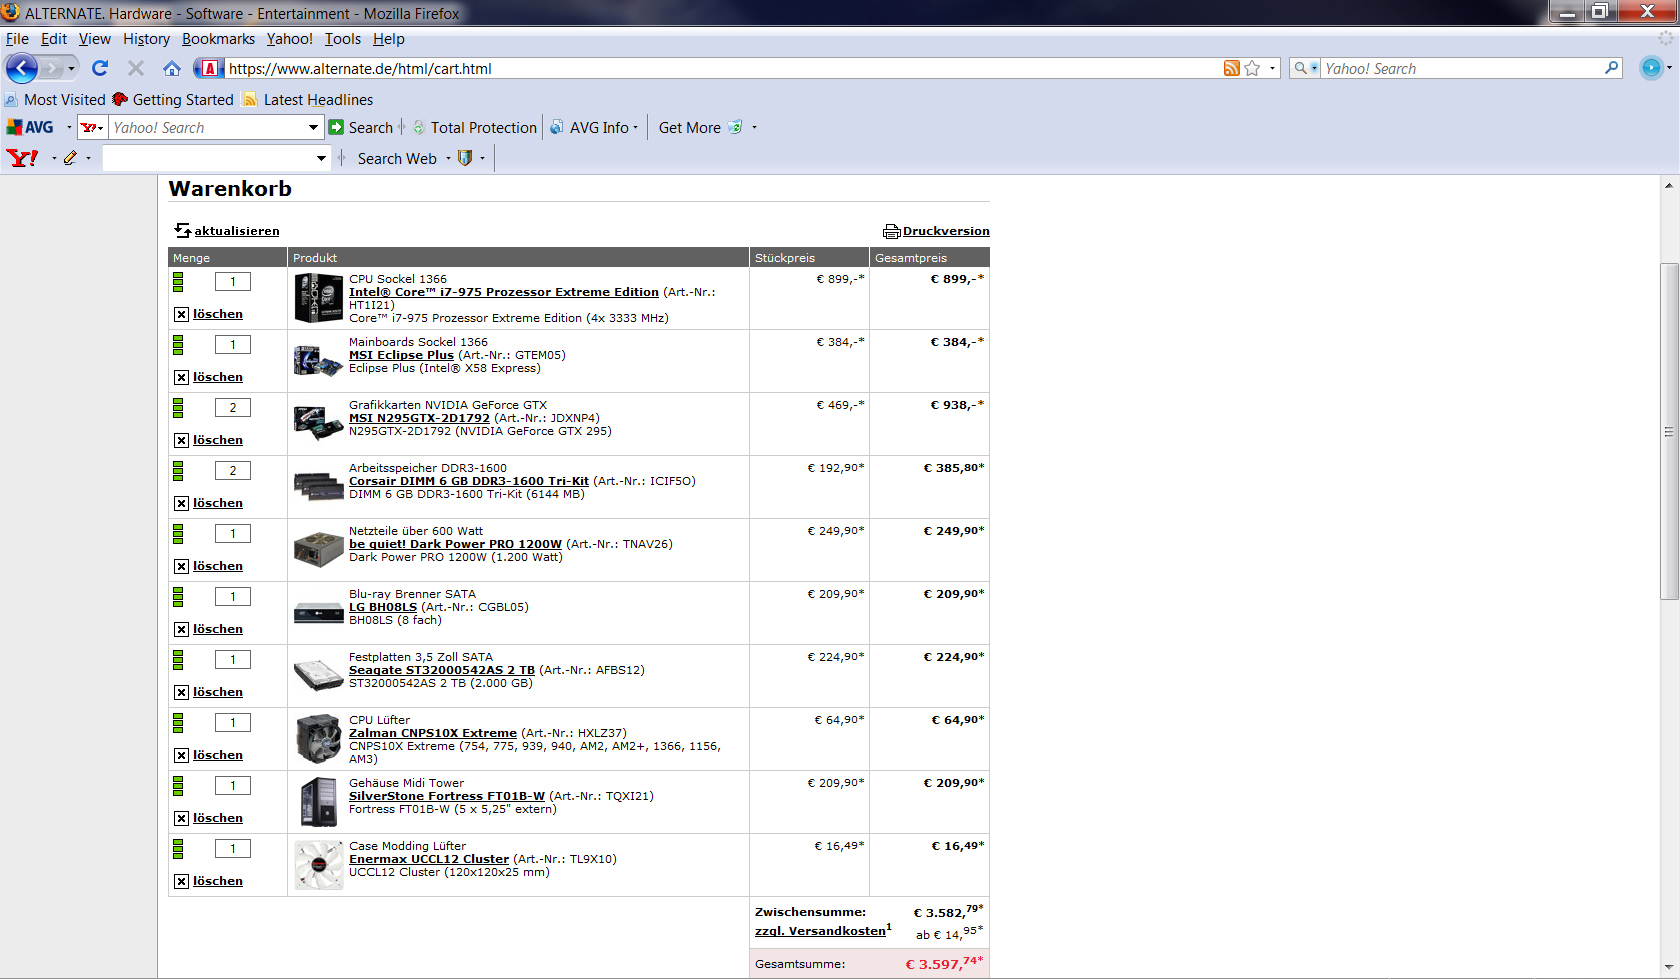Viewport: 1680px width, 980px height.
Task: Click the AVG Search green arrow button
Action: coord(337,127)
